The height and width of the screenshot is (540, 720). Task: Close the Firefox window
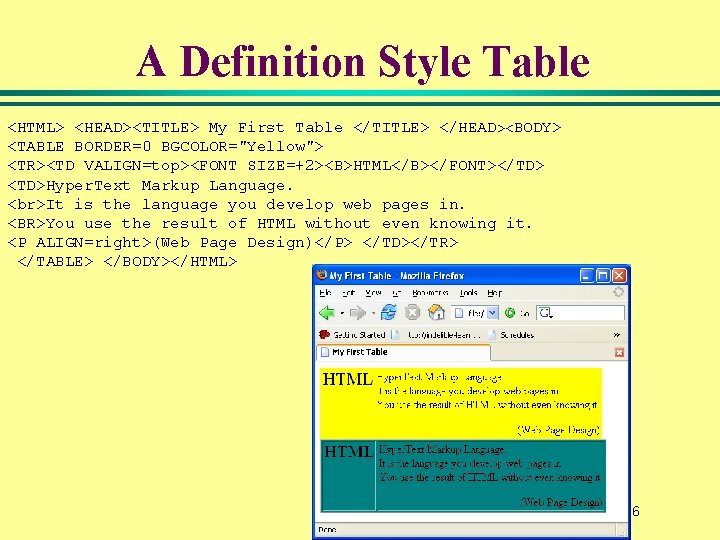619,276
